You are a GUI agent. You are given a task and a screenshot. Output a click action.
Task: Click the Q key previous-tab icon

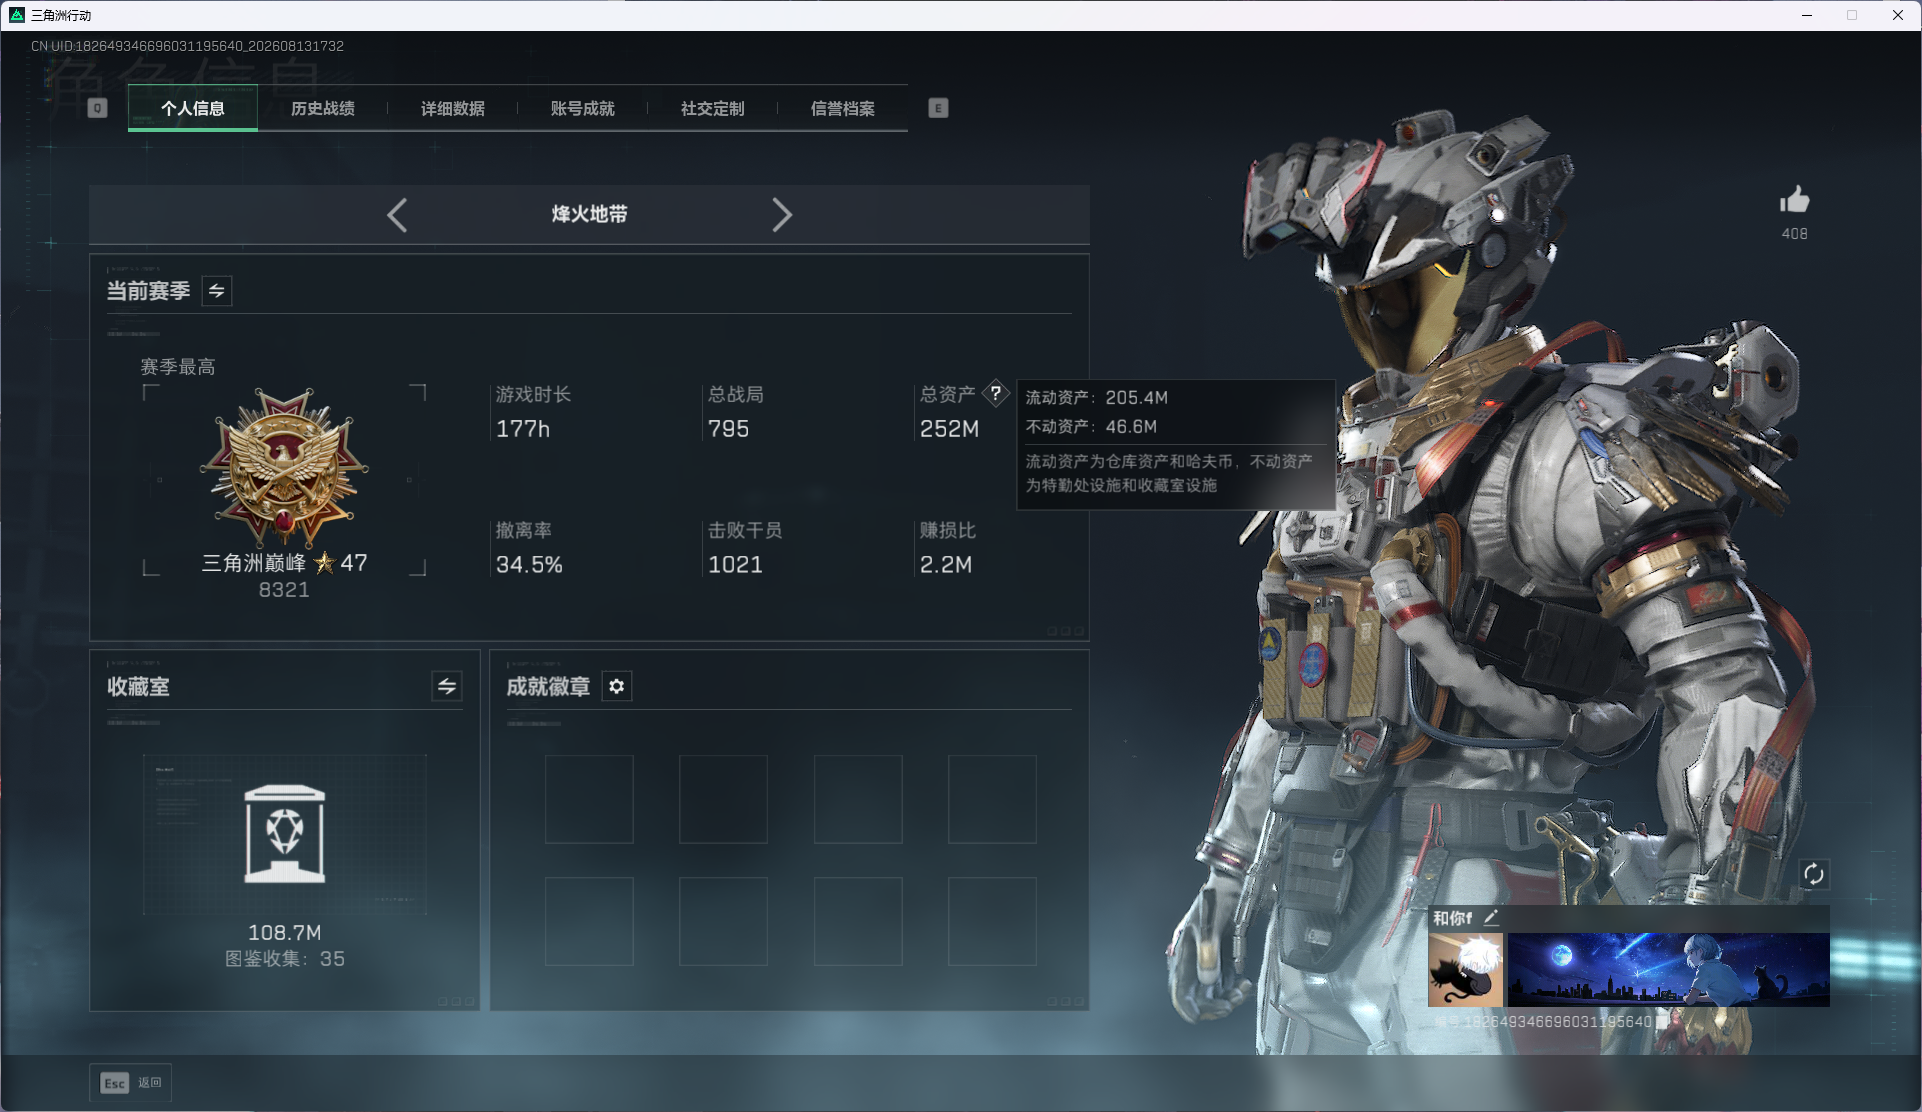97,108
